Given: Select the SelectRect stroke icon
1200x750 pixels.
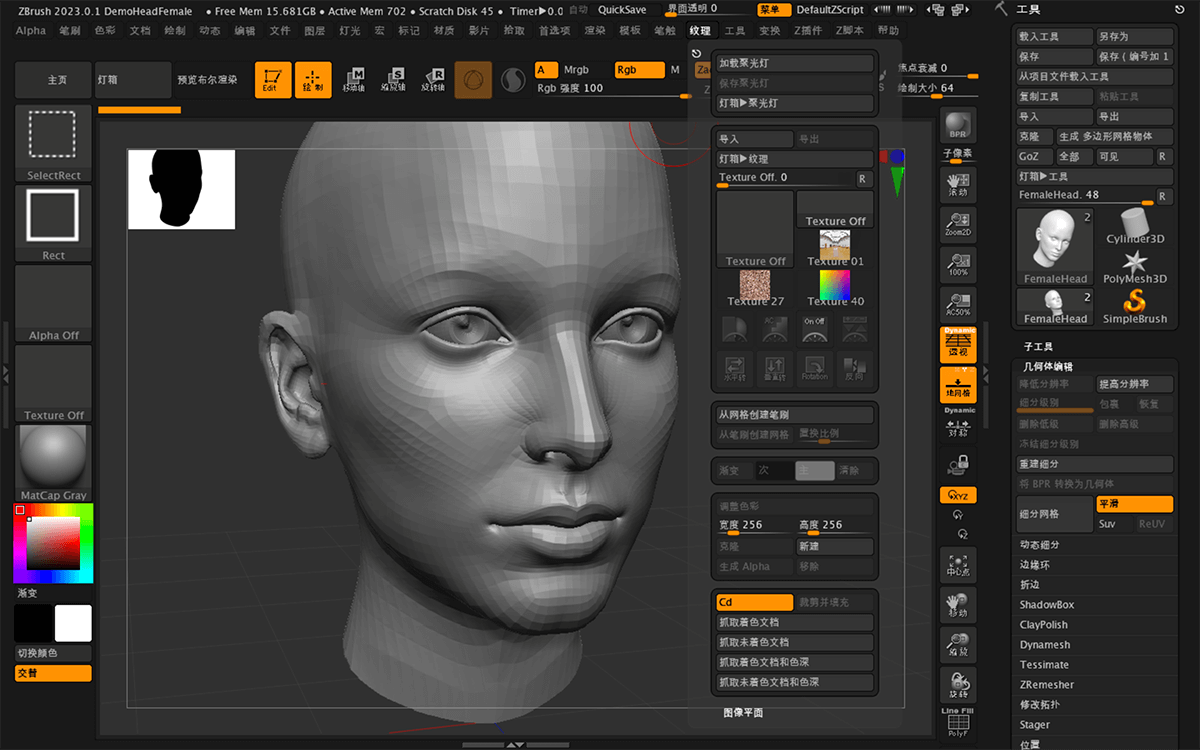Looking at the screenshot, I should (53, 143).
